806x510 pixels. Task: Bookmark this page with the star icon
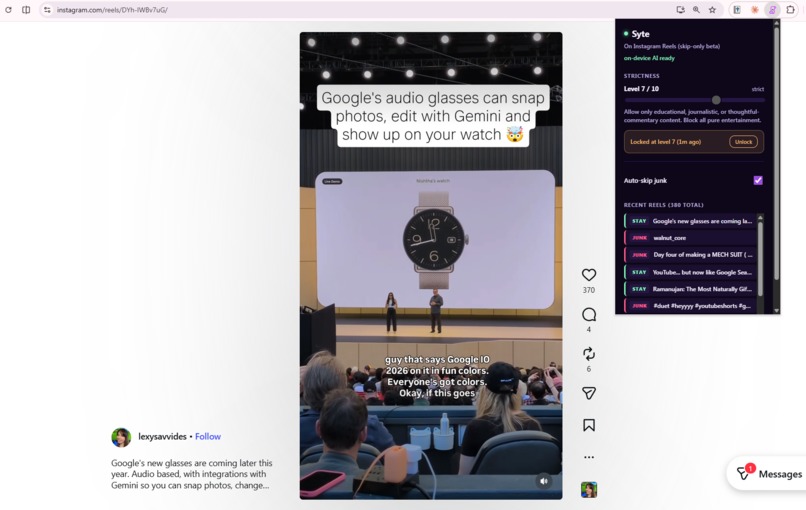[712, 10]
